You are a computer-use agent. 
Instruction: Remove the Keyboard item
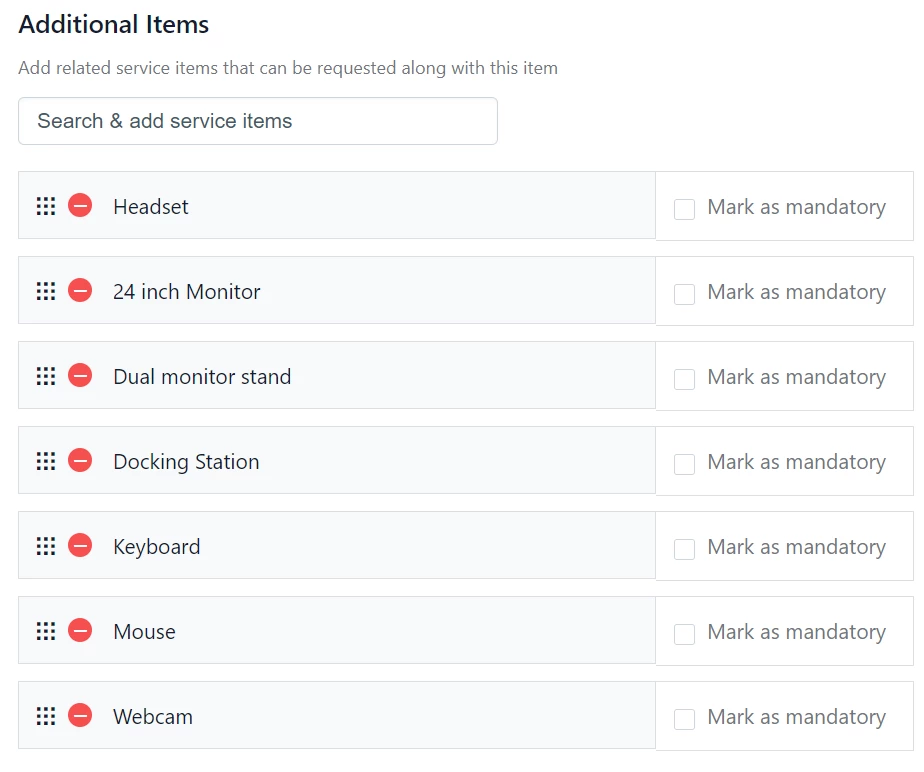[80, 545]
